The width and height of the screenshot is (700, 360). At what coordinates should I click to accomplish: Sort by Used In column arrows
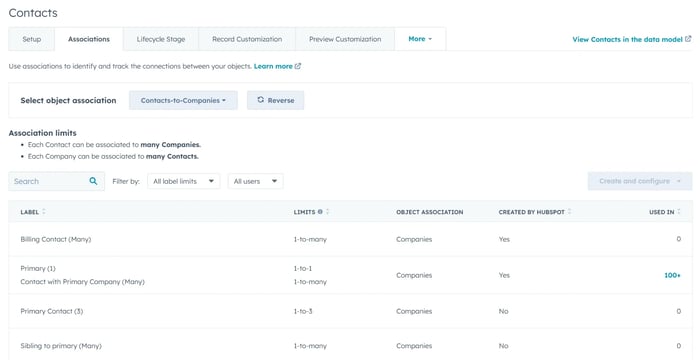[x=679, y=212]
